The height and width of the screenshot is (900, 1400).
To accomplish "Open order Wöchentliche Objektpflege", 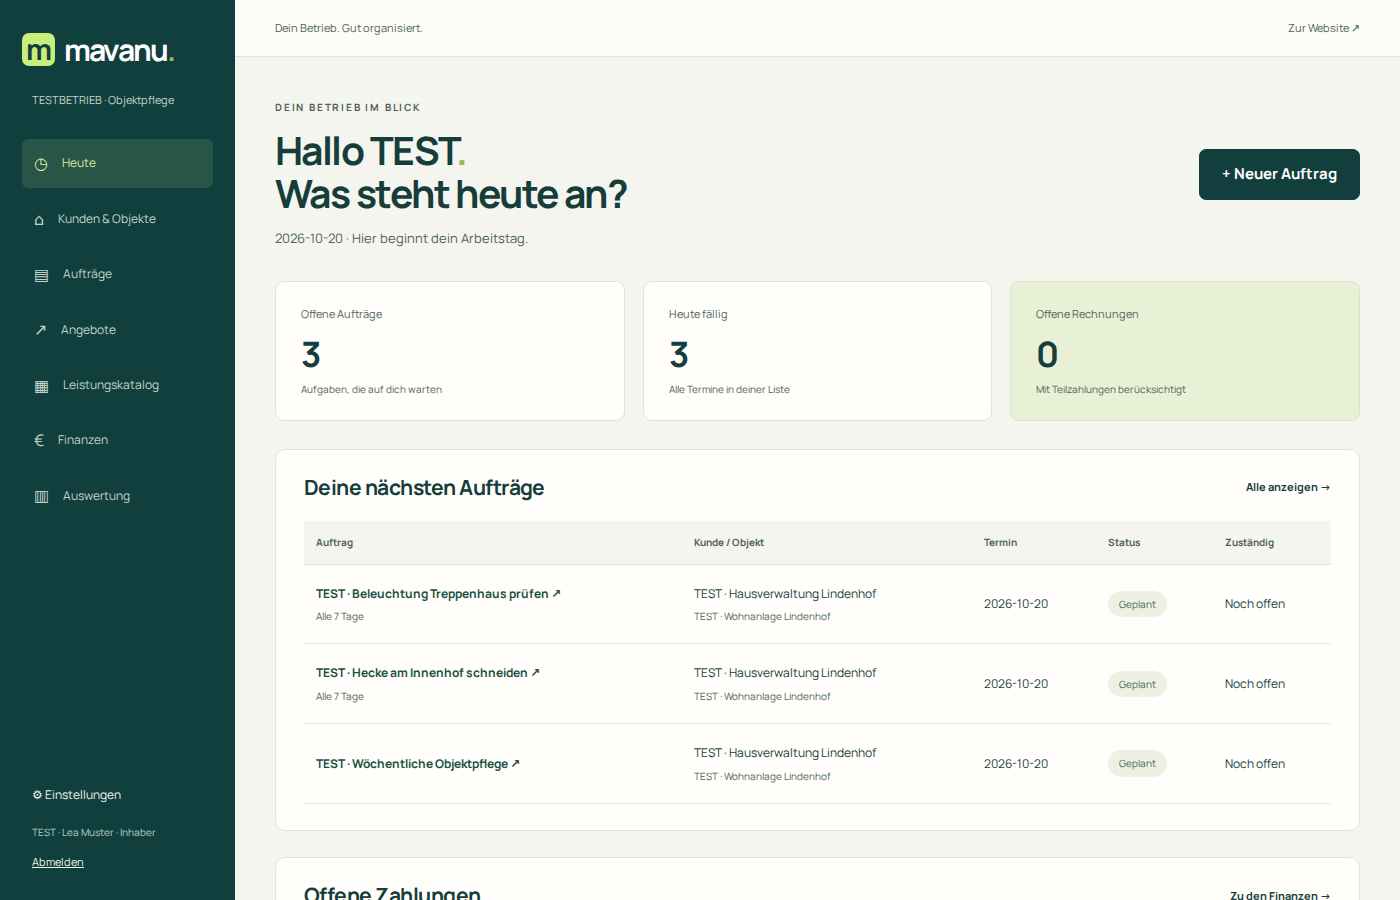I will (418, 764).
